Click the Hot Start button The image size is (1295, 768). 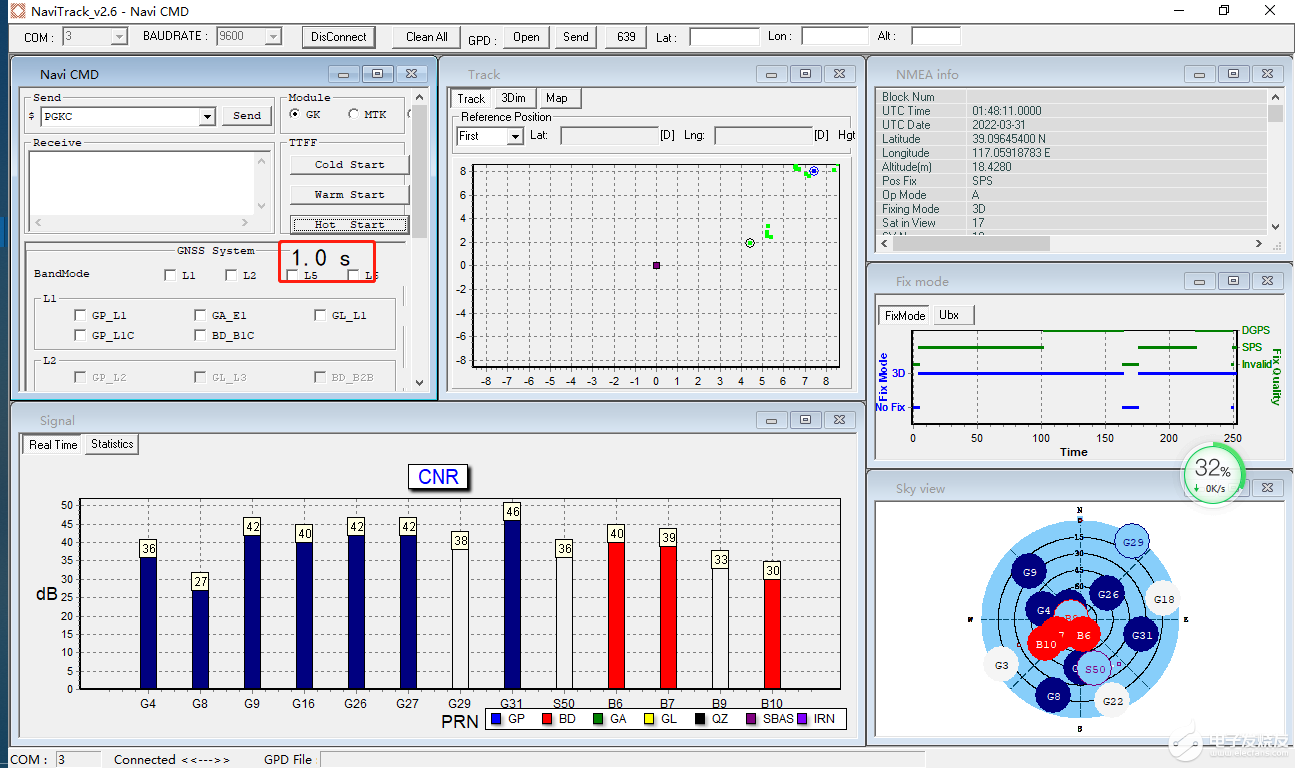(350, 224)
